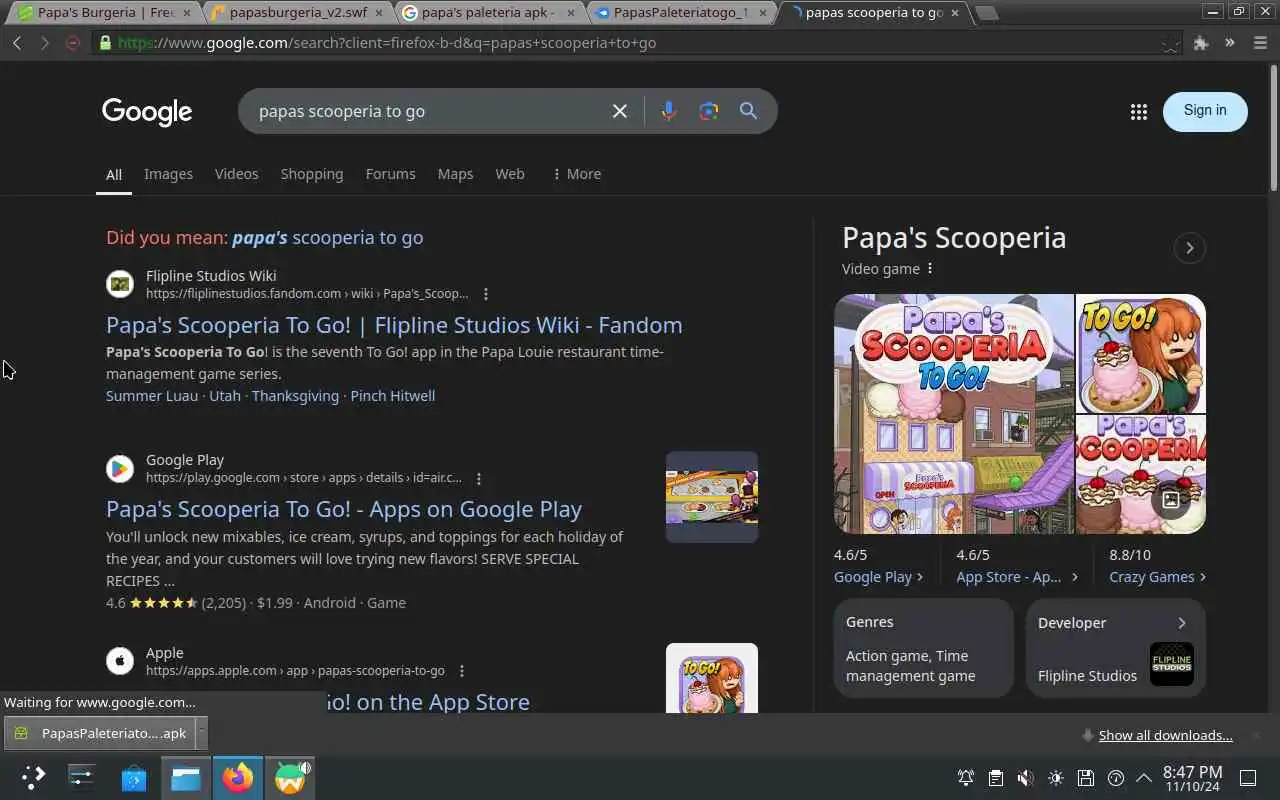Viewport: 1280px width, 800px height.
Task: Open the Video game three-dot options
Action: [x=930, y=268]
